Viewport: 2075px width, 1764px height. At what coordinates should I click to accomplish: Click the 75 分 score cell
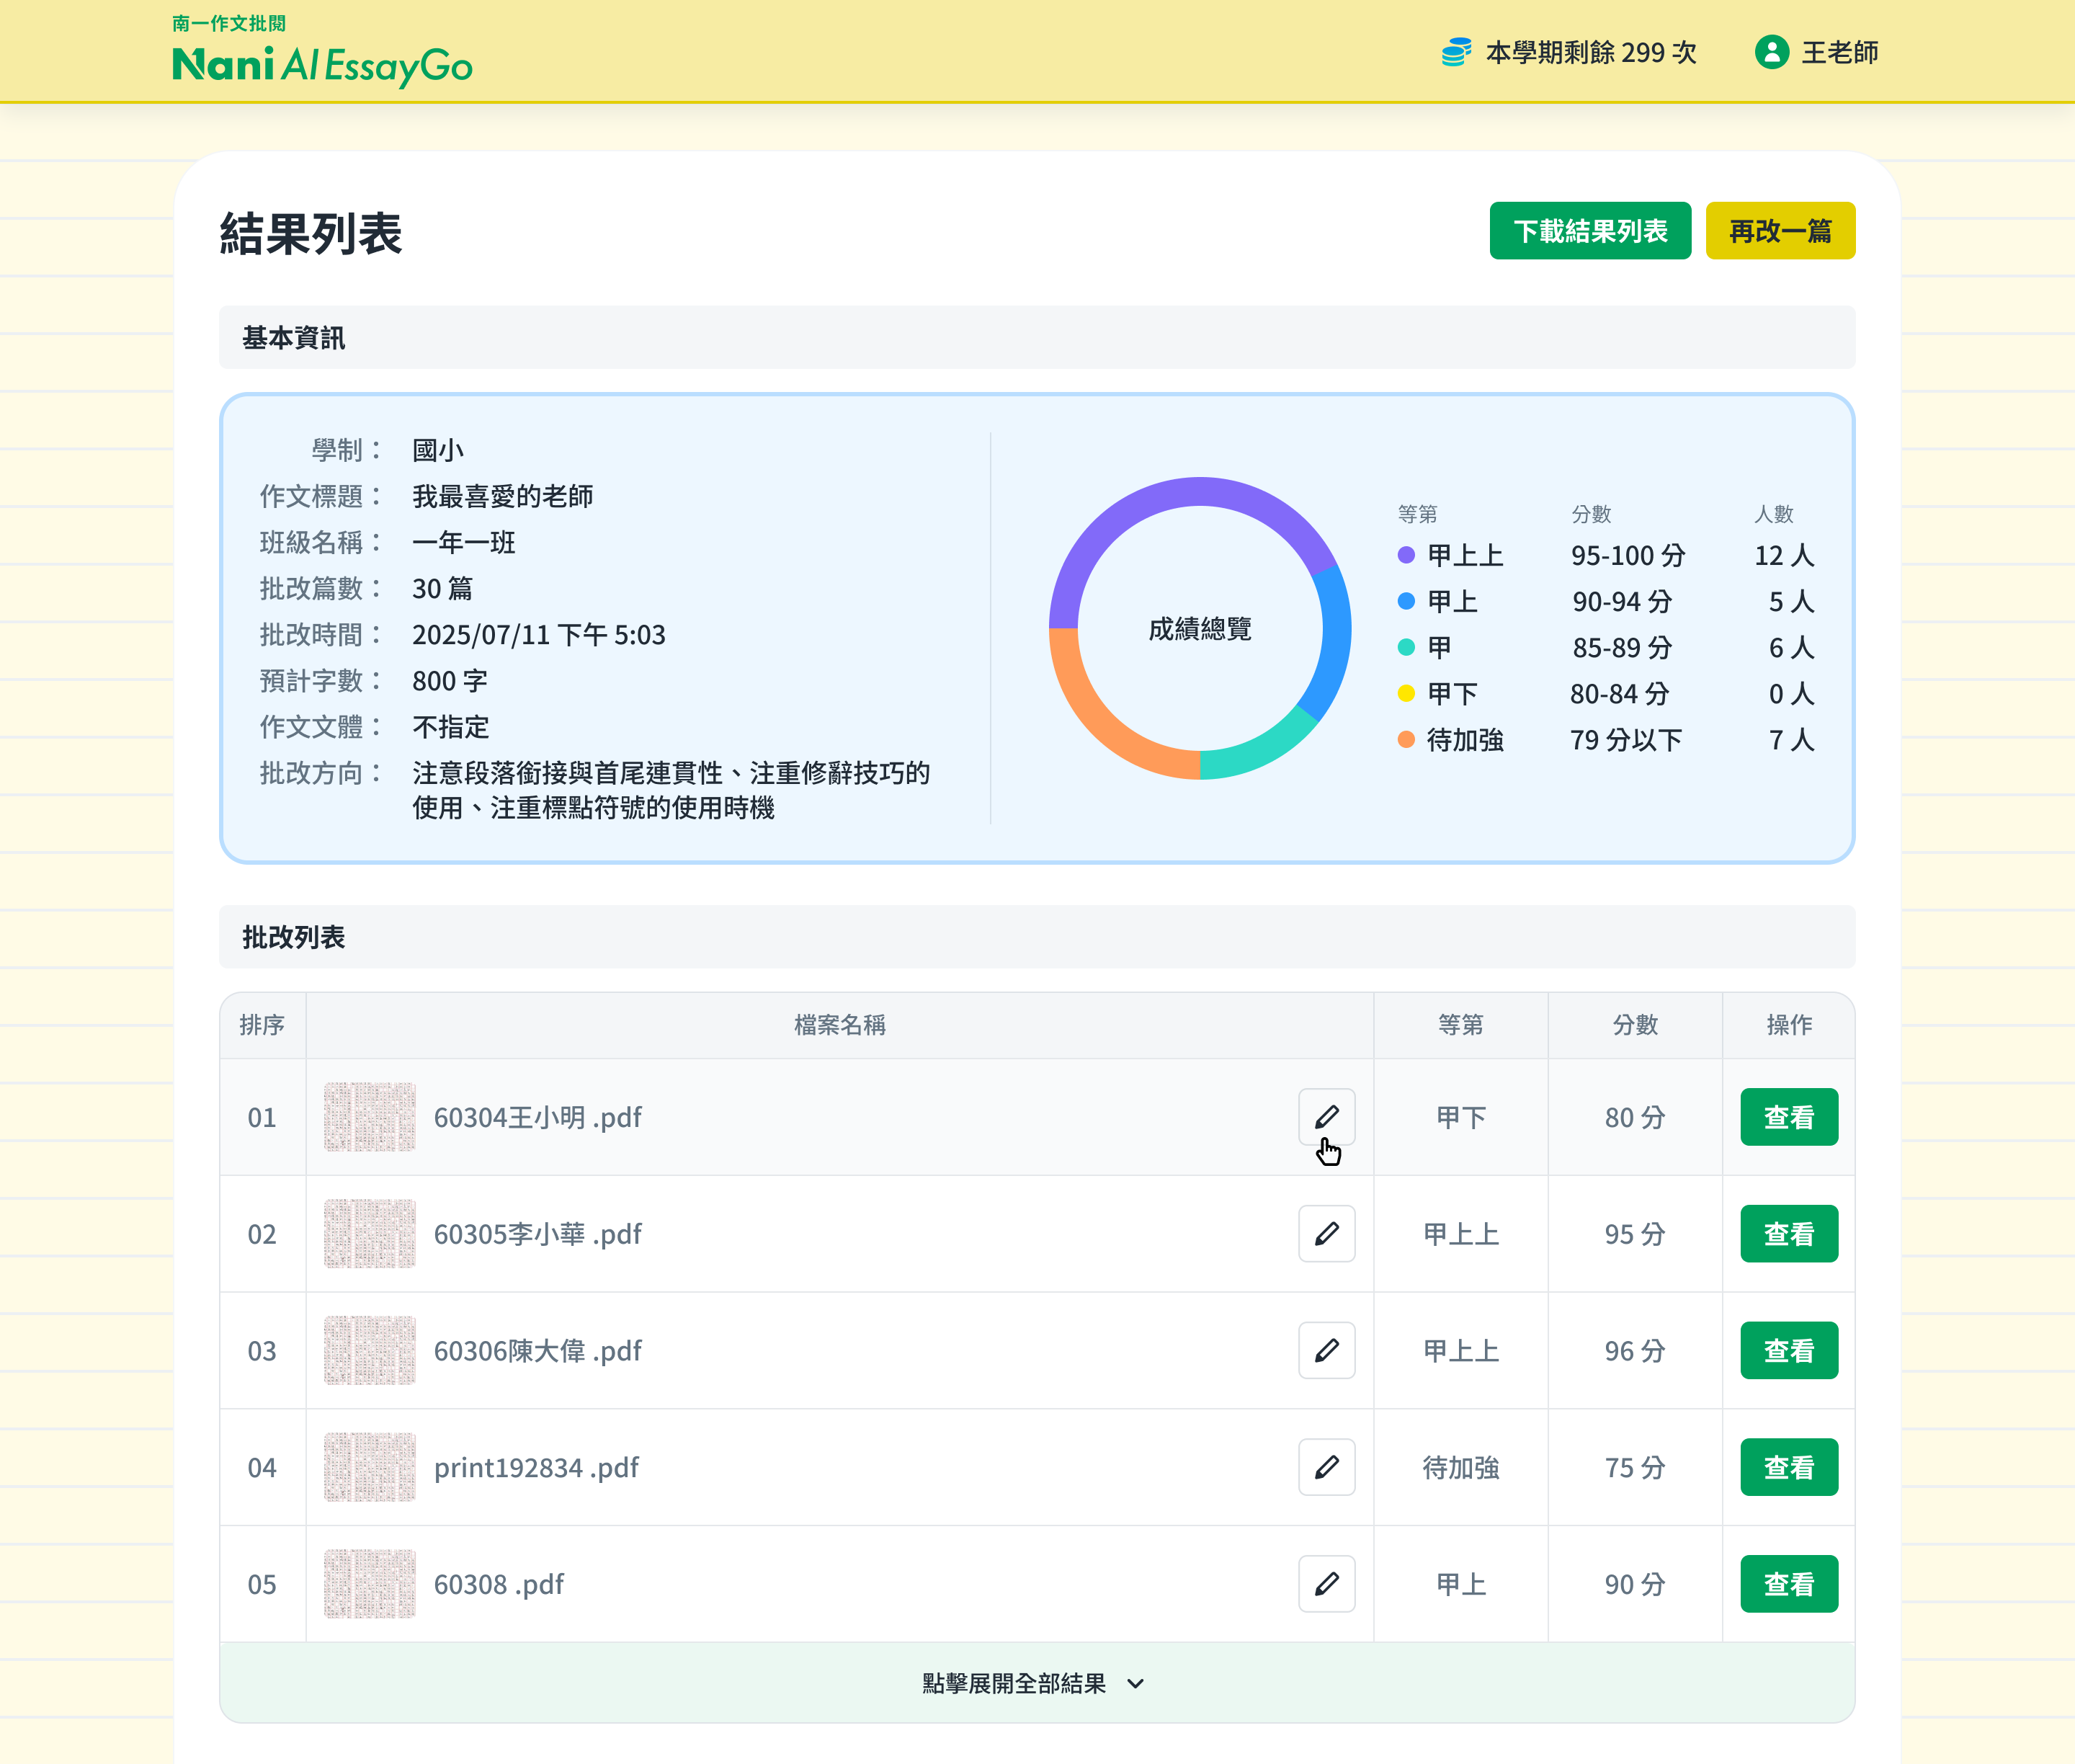tap(1635, 1467)
